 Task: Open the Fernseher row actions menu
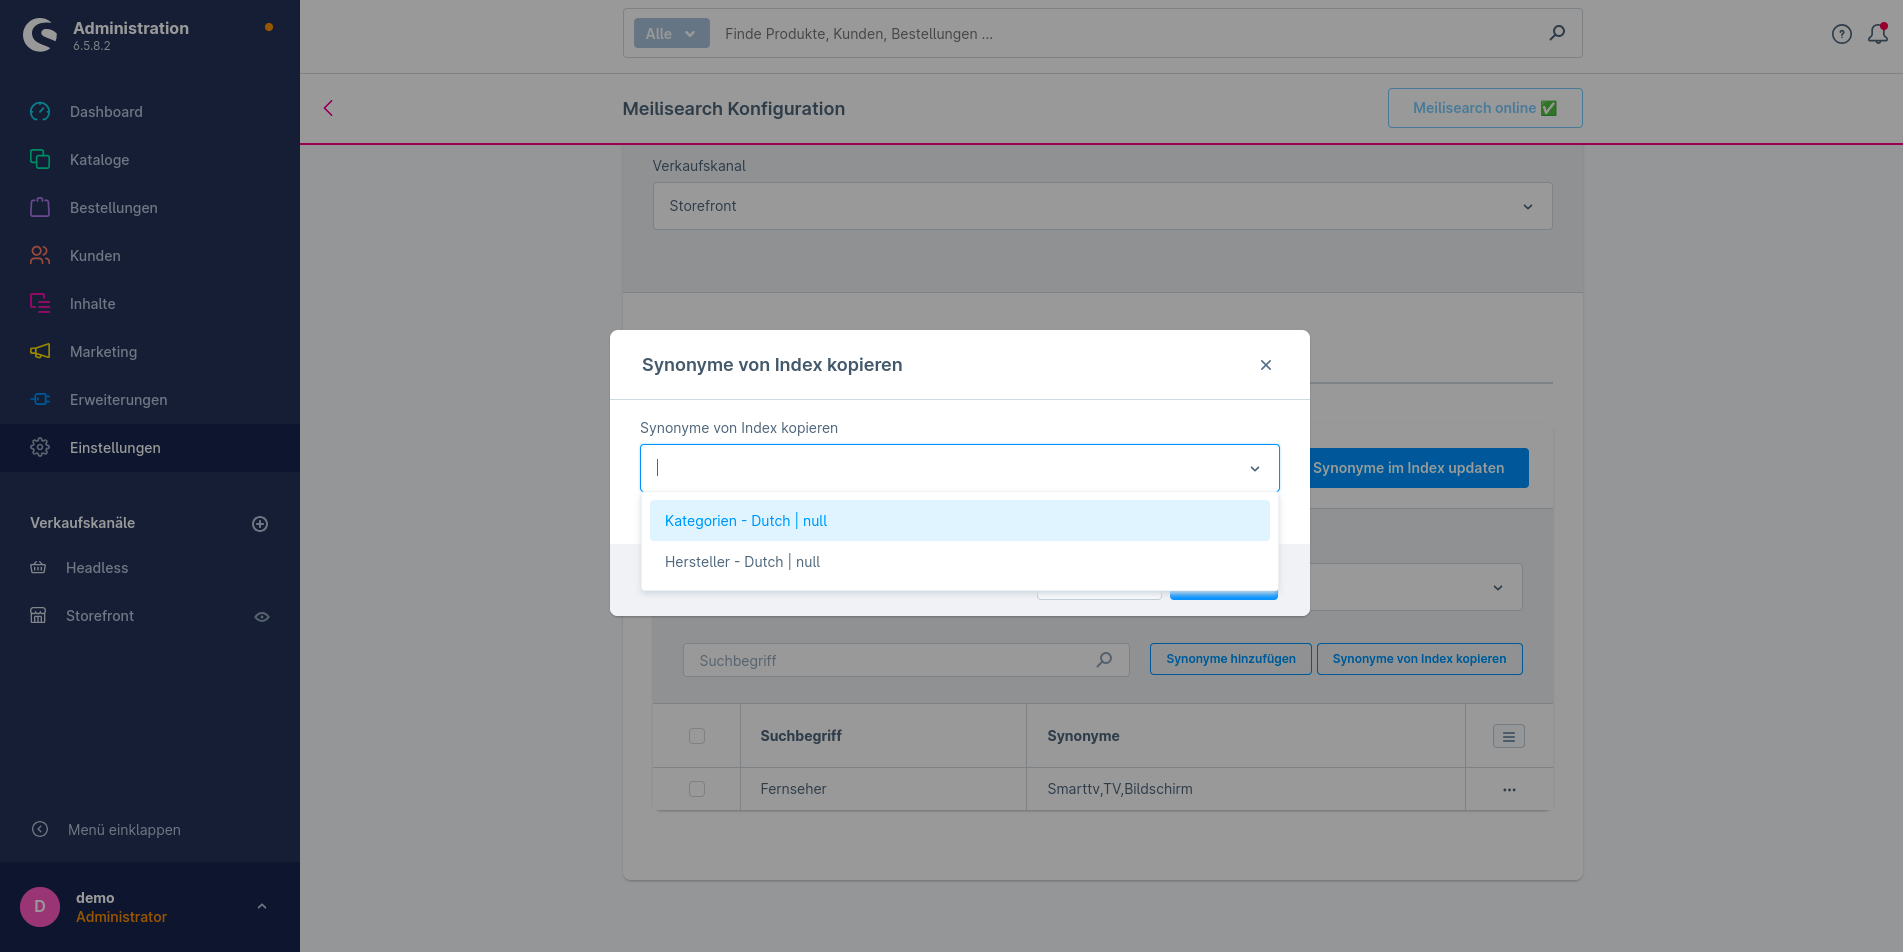1509,790
